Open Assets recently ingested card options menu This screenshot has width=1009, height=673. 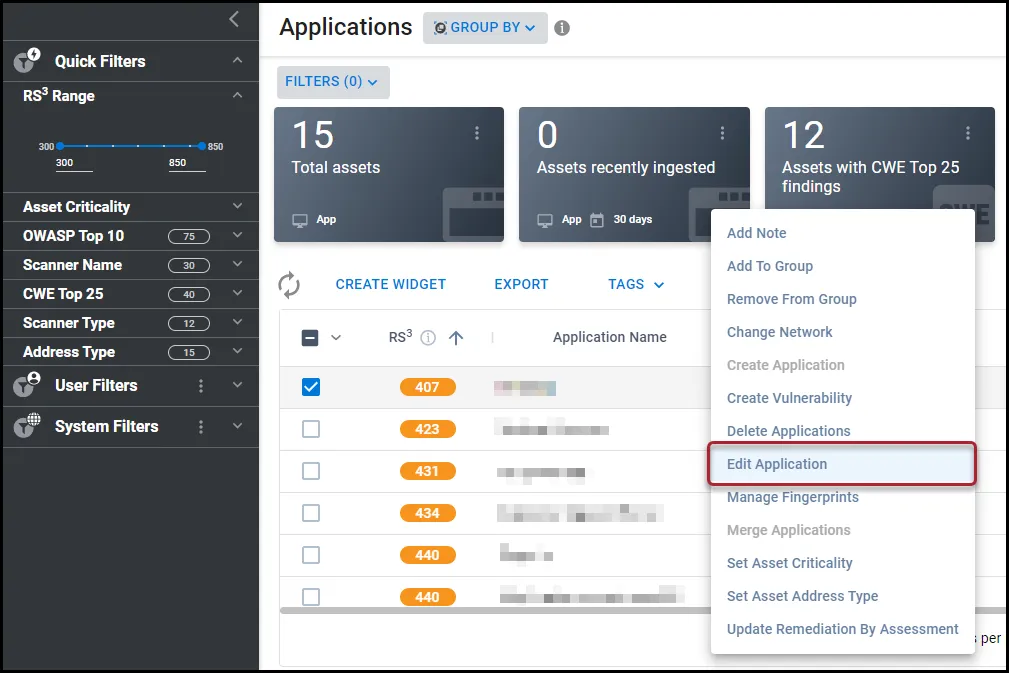point(722,133)
